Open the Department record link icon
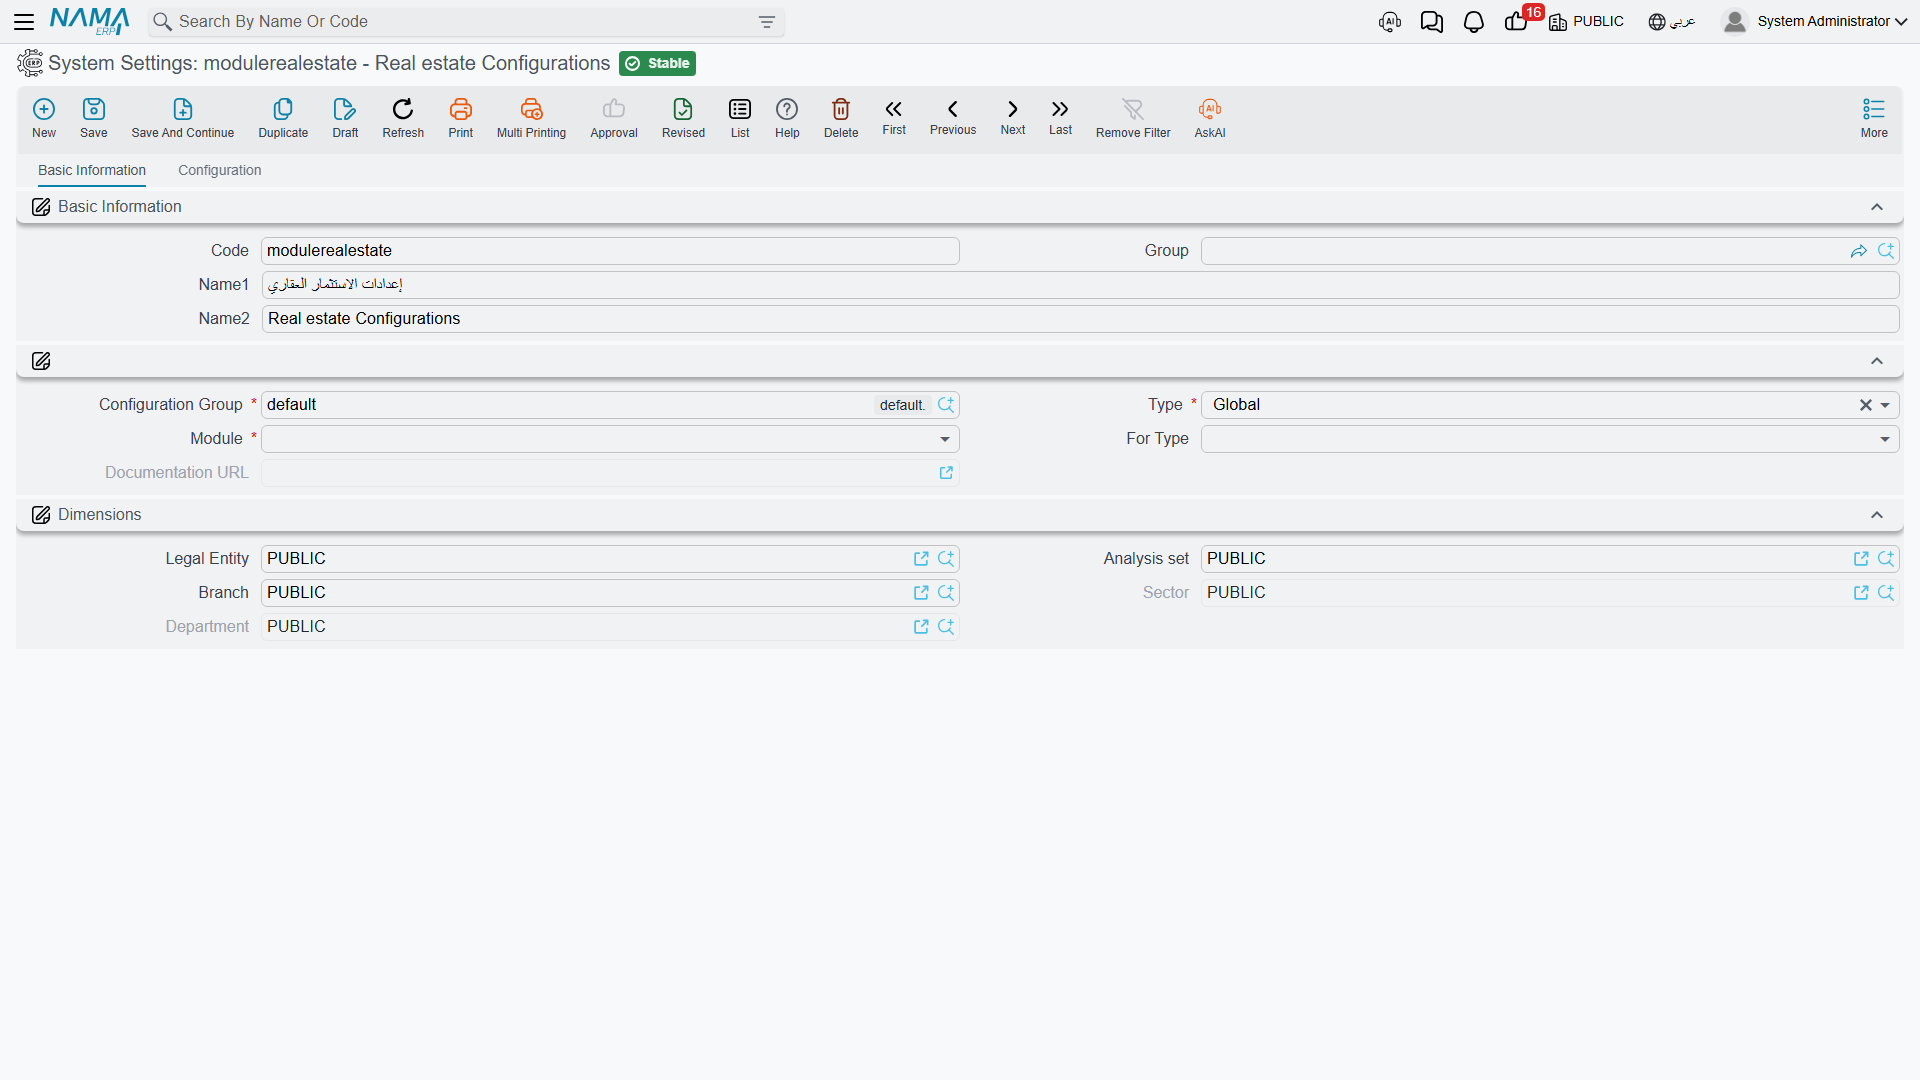 921,627
